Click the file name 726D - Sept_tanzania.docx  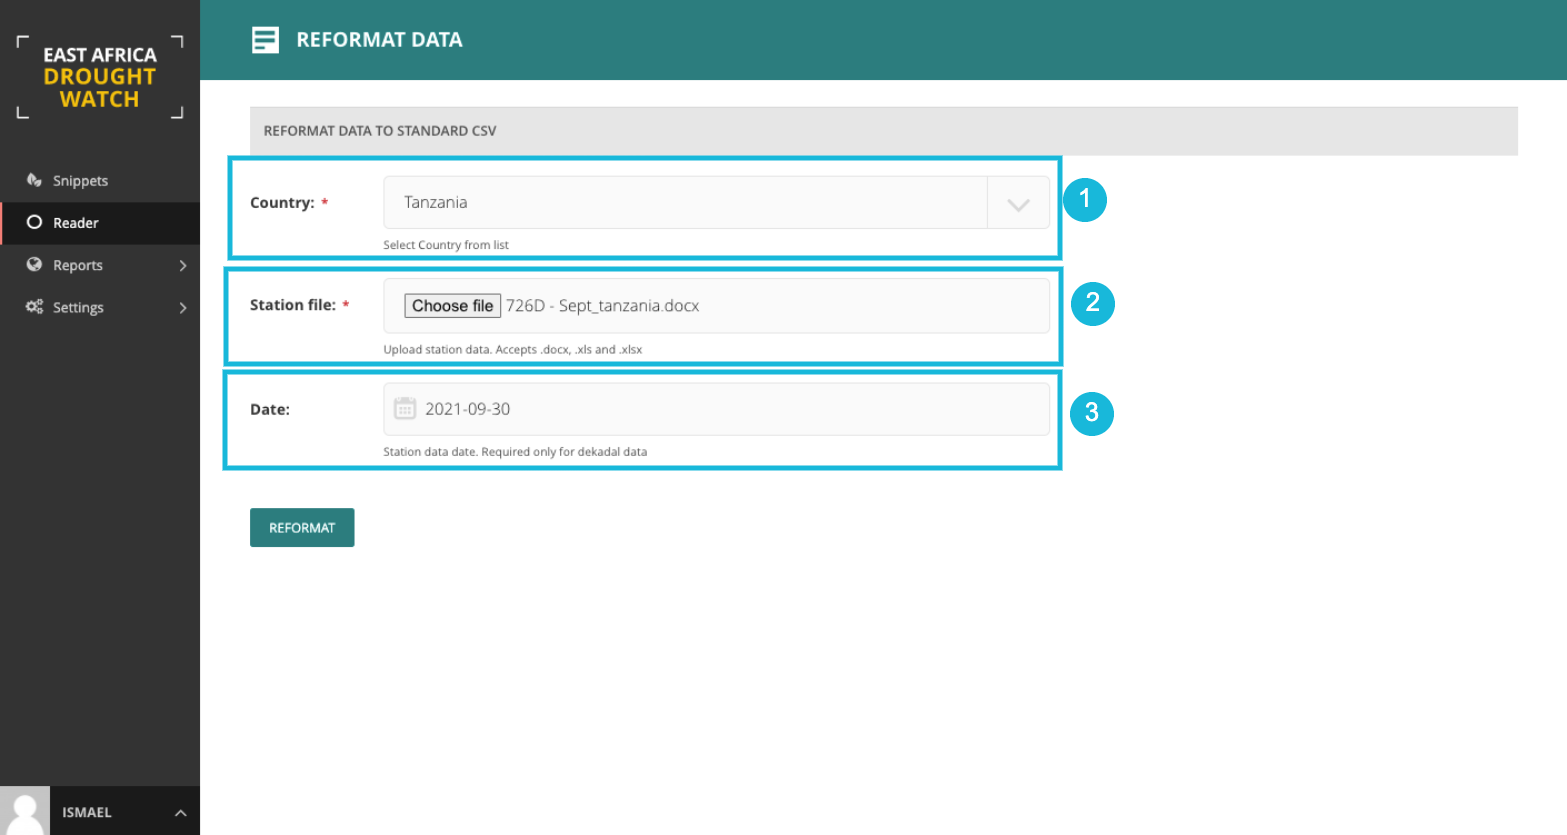[x=602, y=306]
